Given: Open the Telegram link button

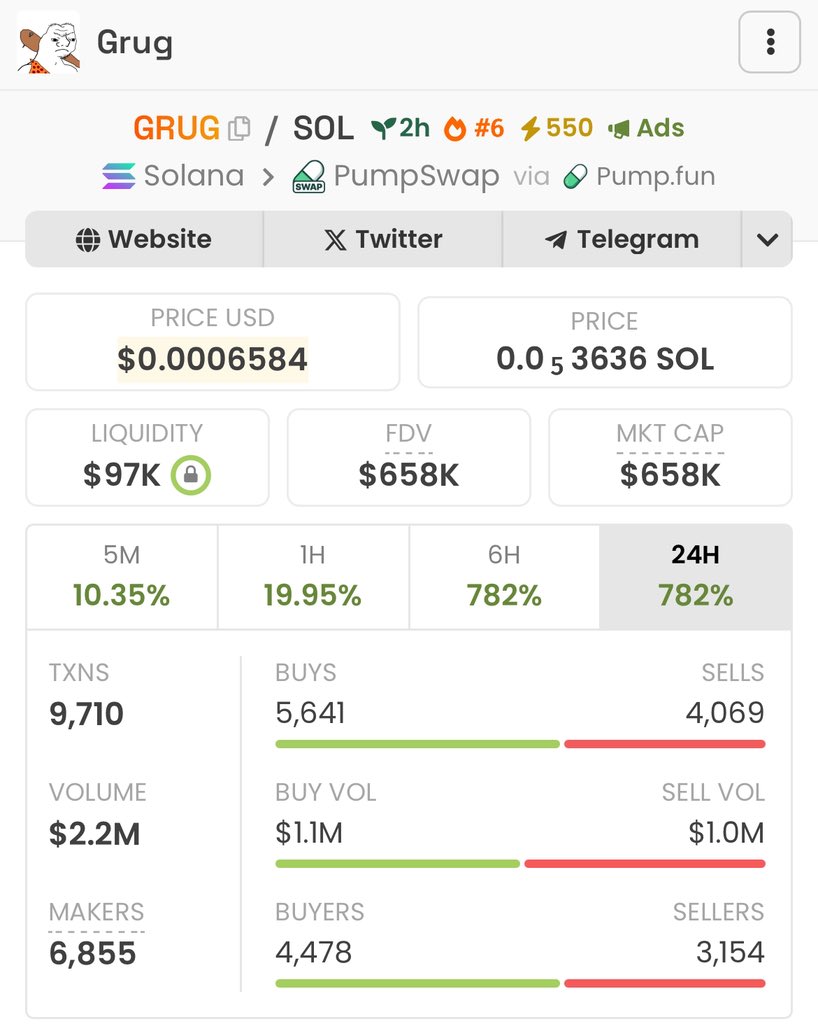Looking at the screenshot, I should 622,239.
